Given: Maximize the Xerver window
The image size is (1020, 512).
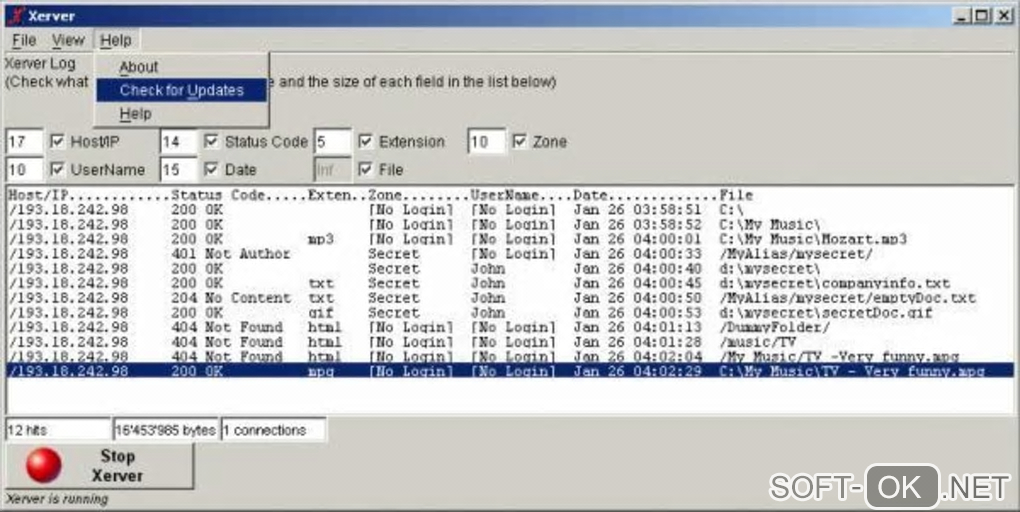Looking at the screenshot, I should click(982, 16).
